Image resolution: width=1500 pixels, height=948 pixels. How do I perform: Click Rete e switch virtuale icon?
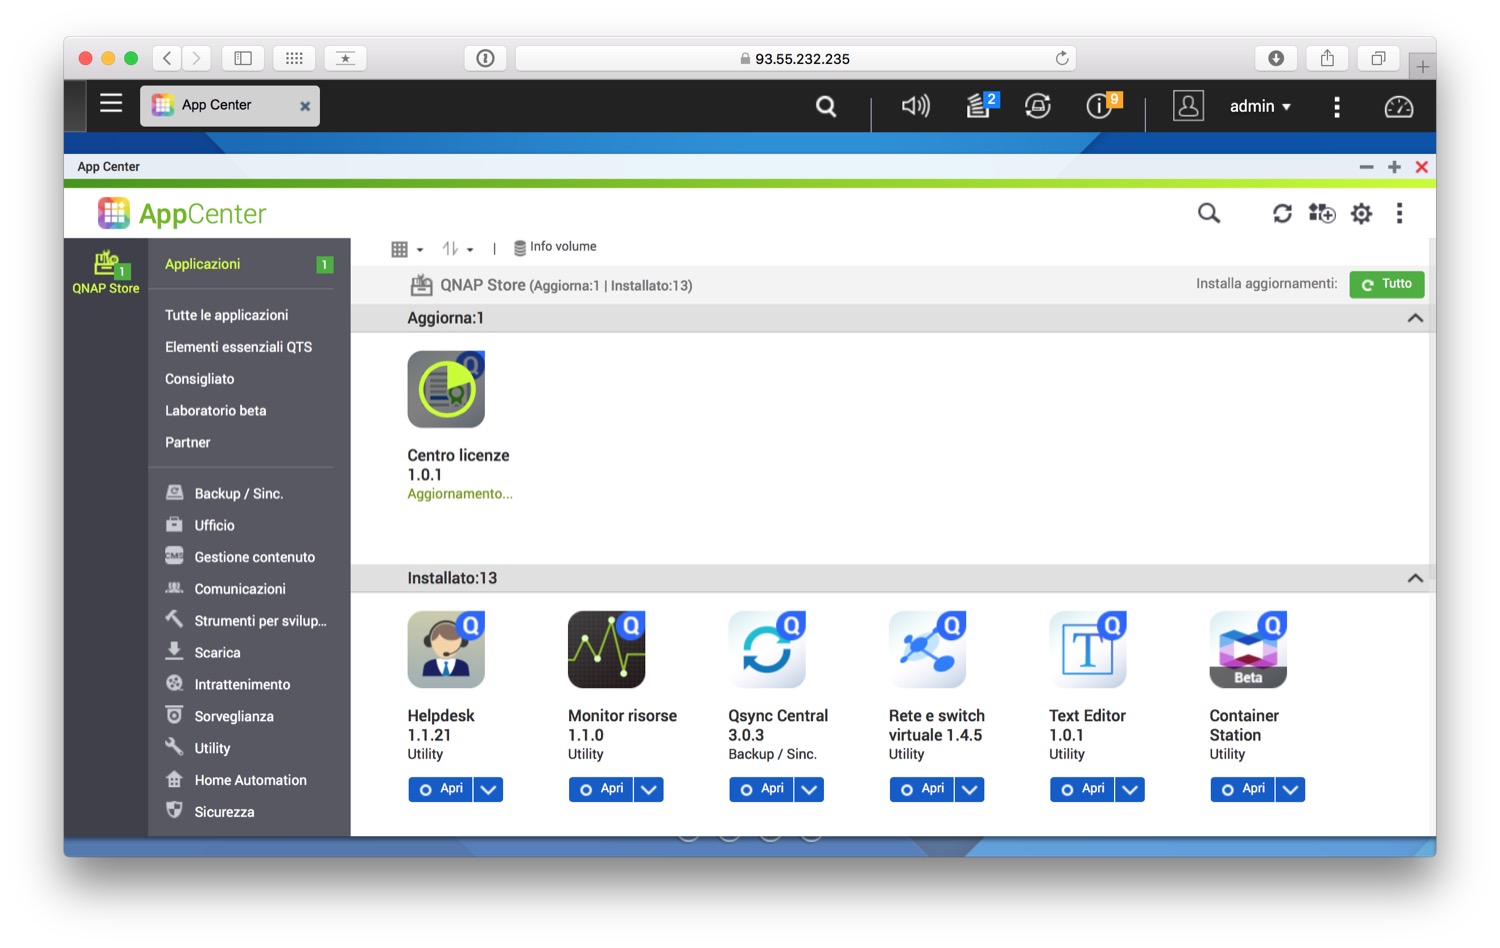[x=927, y=650]
